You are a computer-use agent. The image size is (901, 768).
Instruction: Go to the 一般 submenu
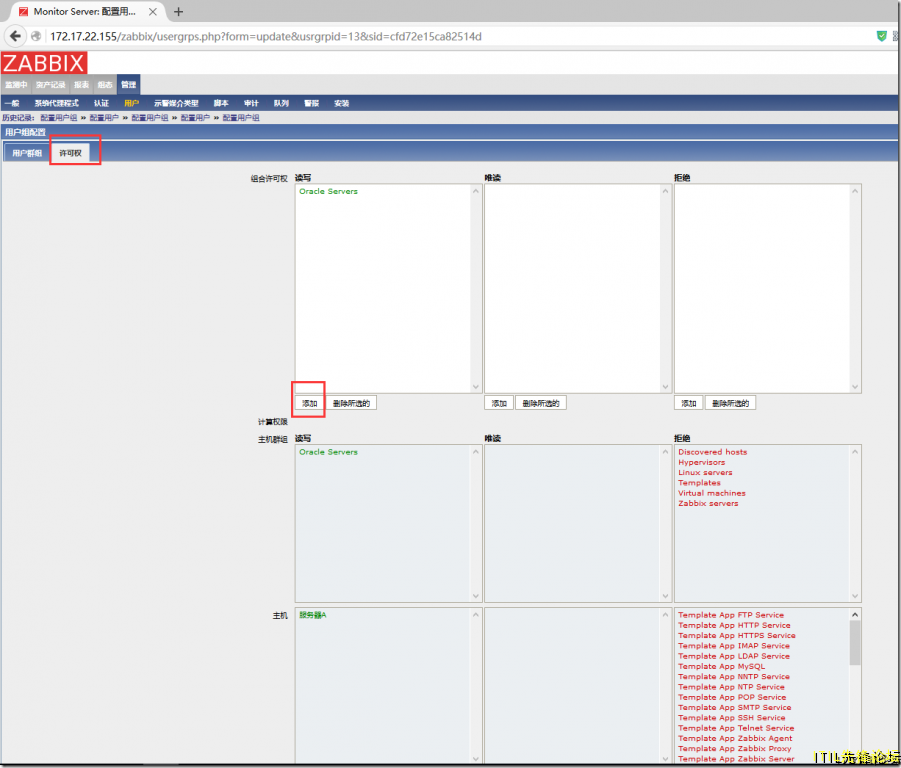click(11, 103)
